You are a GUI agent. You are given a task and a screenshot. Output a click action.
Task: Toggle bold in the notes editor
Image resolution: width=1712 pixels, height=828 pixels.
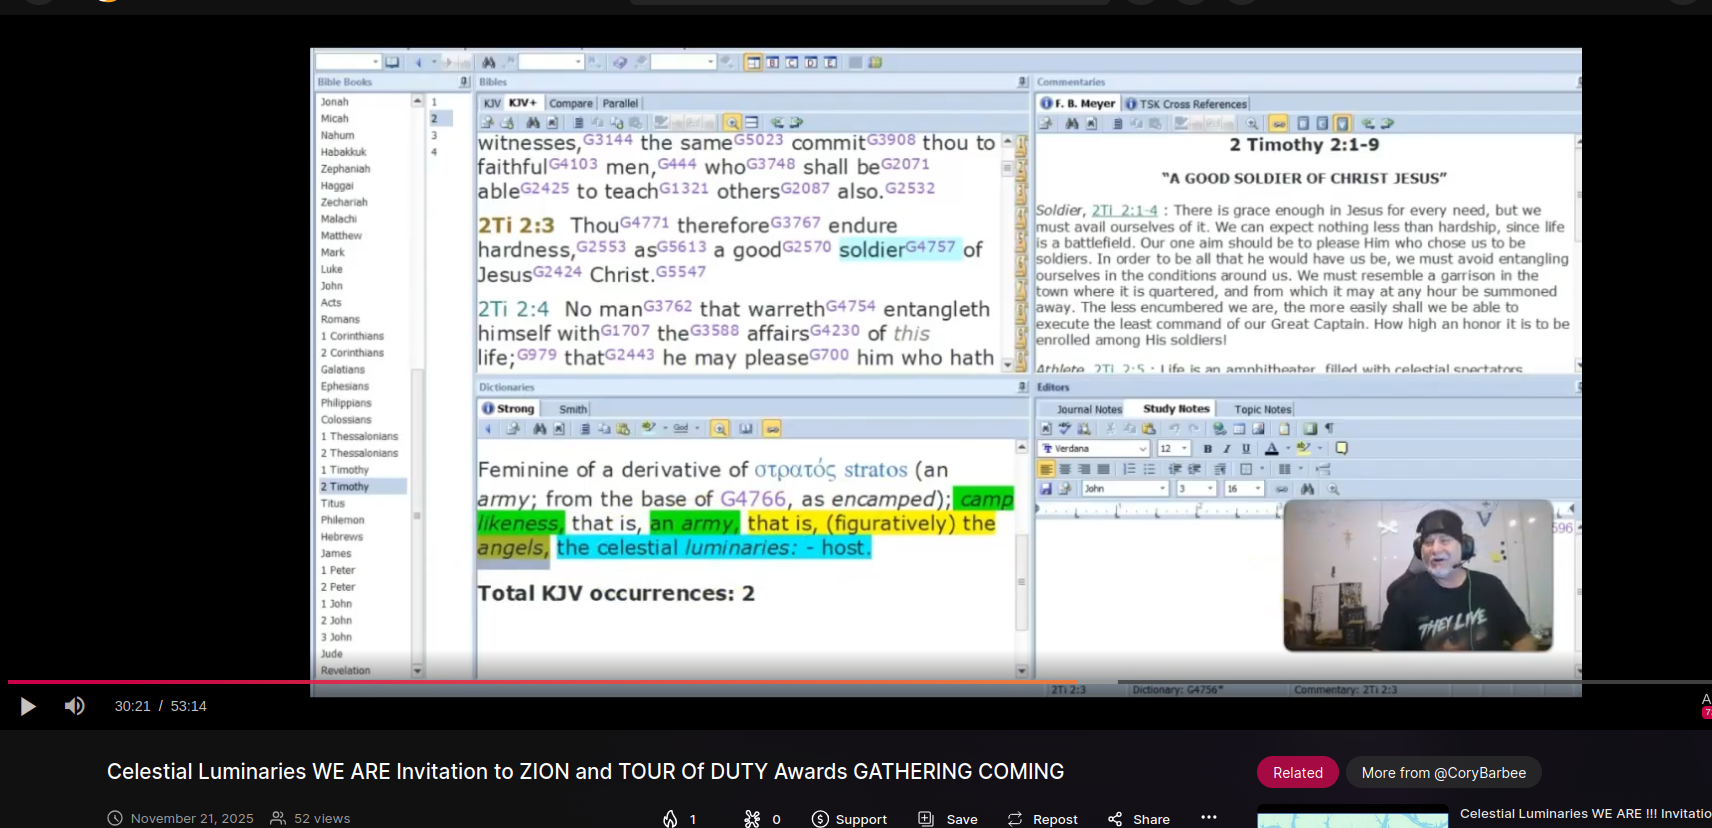[x=1207, y=449]
